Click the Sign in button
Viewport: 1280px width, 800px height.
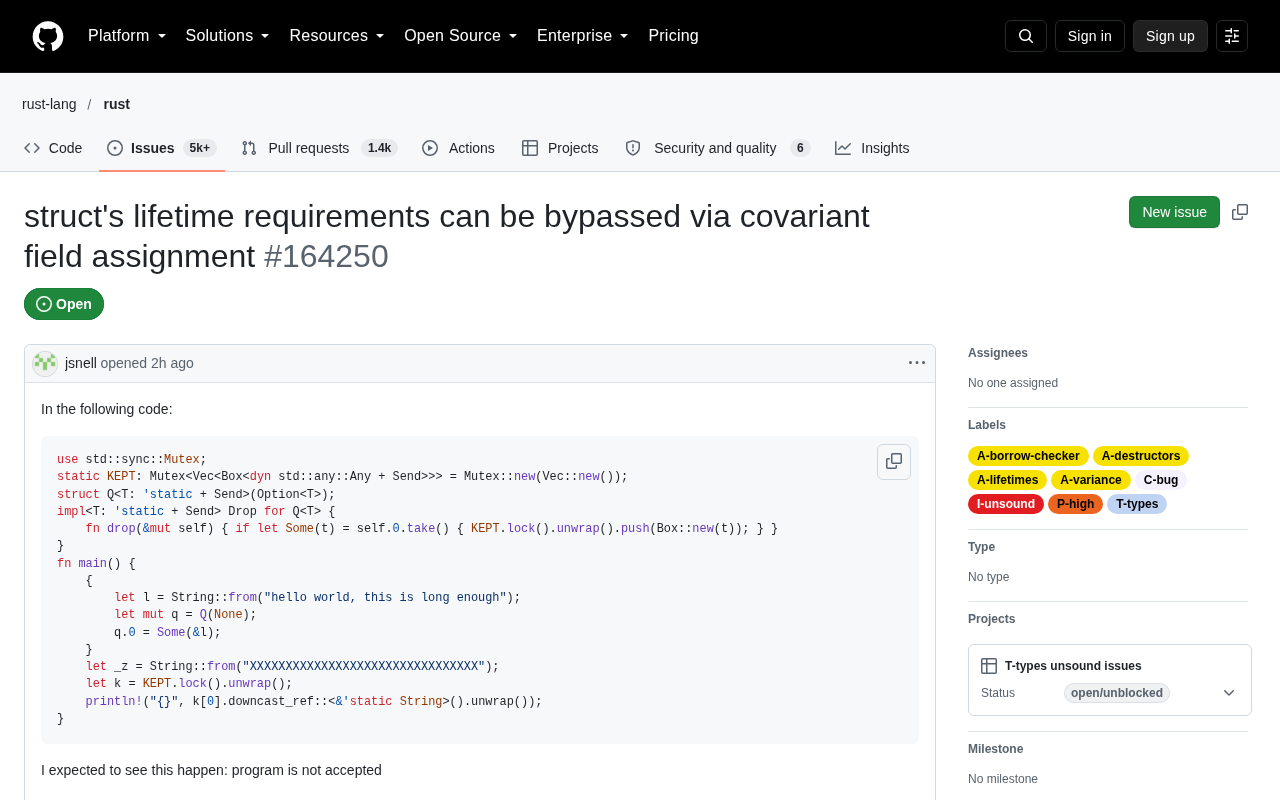click(1090, 36)
